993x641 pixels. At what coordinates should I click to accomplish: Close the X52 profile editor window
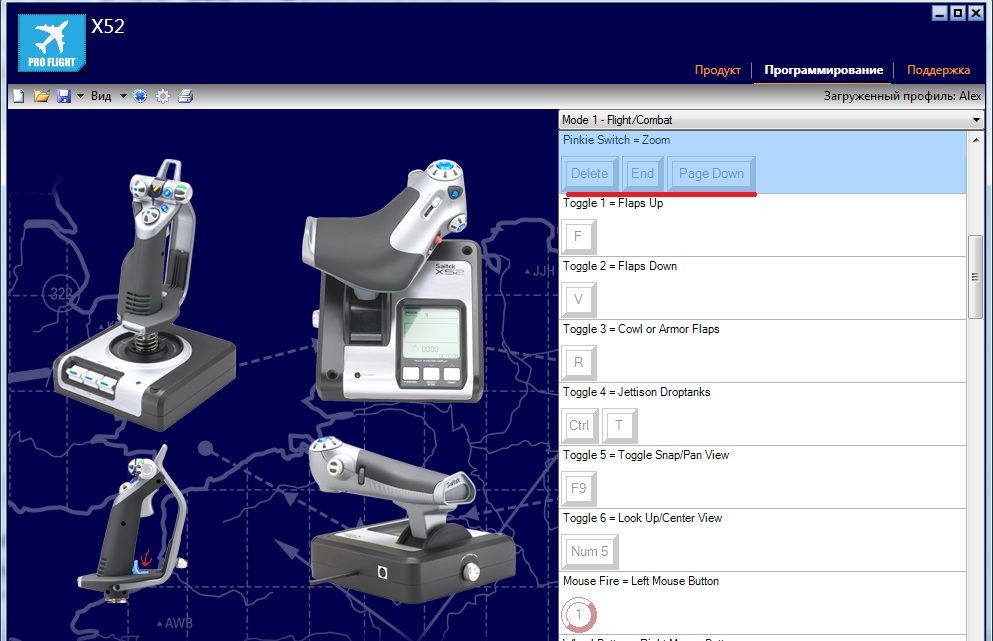976,13
